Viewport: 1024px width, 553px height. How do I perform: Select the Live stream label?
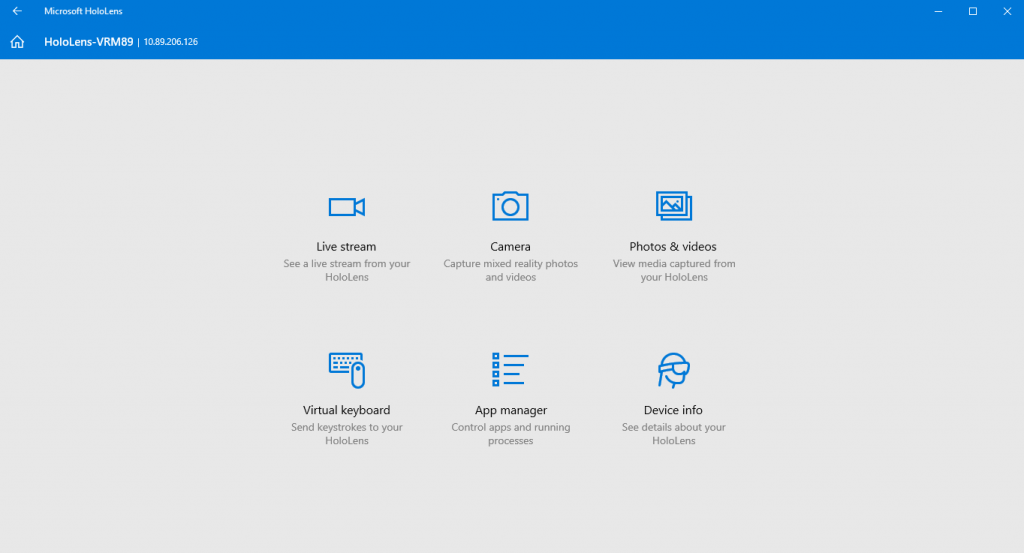pyautogui.click(x=346, y=247)
